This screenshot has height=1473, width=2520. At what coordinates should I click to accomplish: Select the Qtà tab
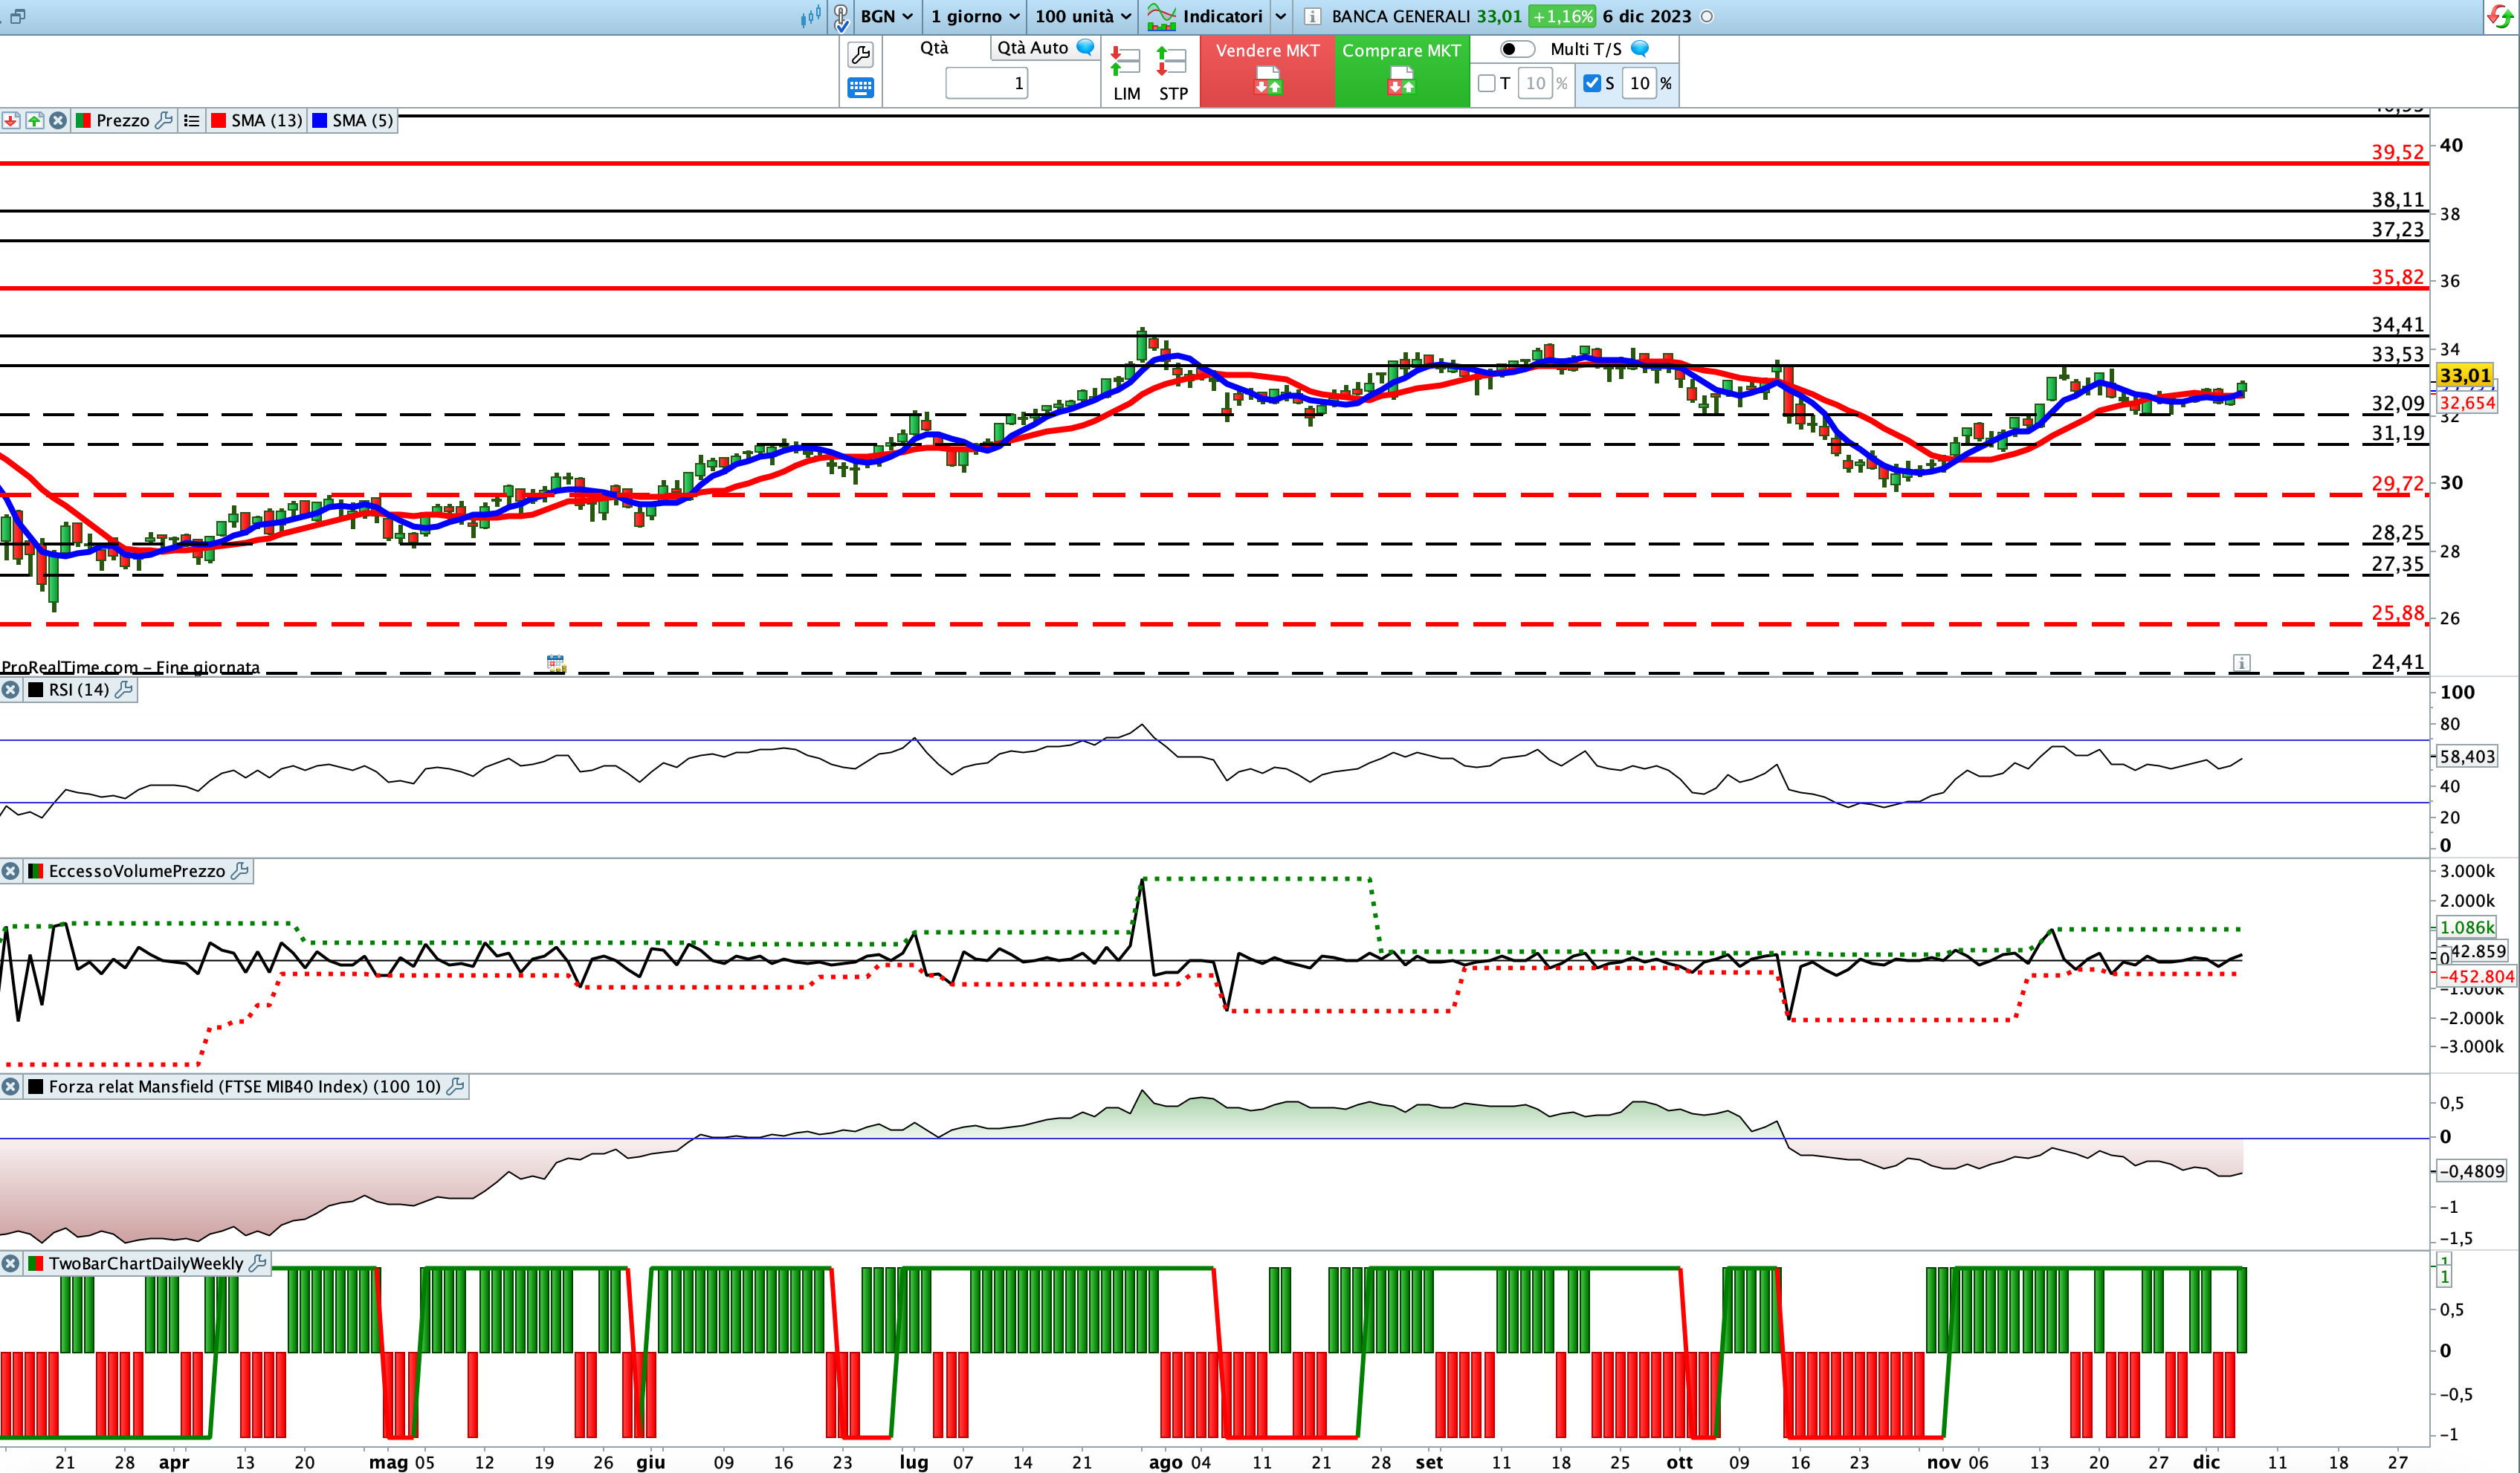pos(934,47)
